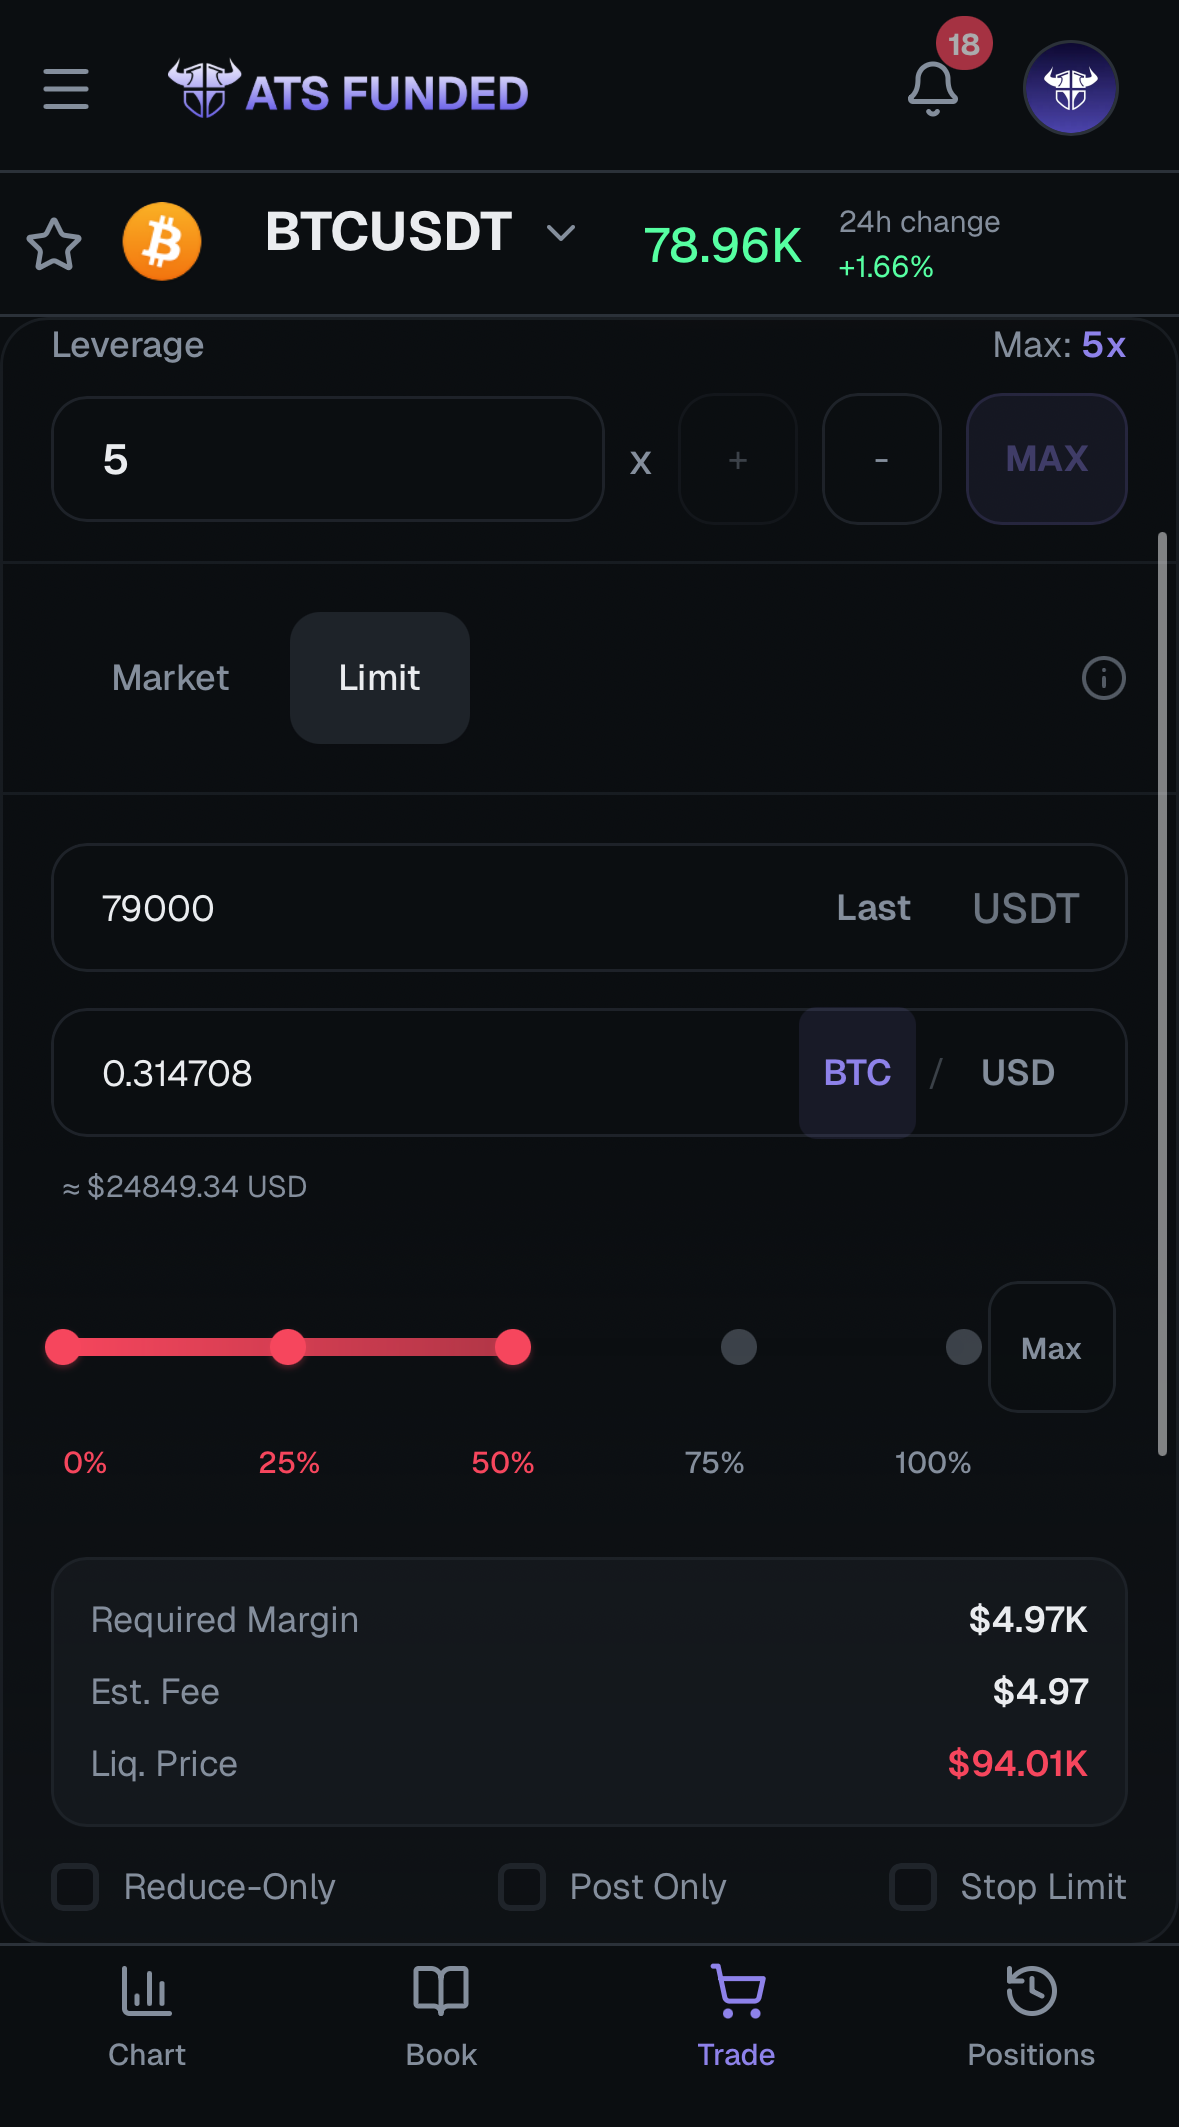Click the order type info icon
This screenshot has width=1179, height=2127.
click(x=1103, y=678)
